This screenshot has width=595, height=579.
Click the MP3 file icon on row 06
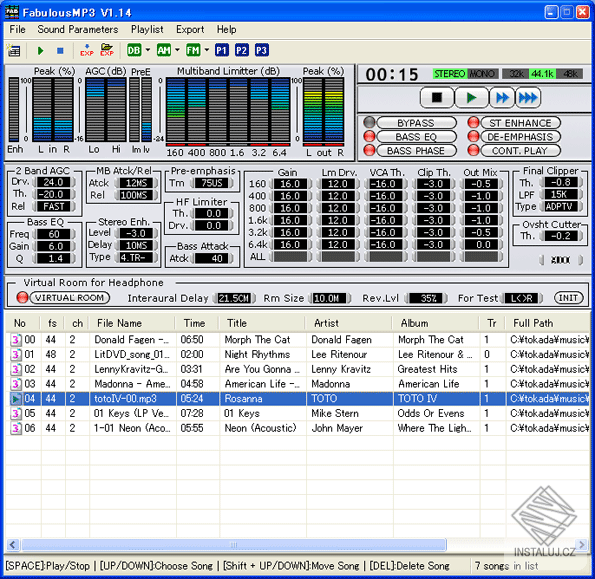(16, 428)
